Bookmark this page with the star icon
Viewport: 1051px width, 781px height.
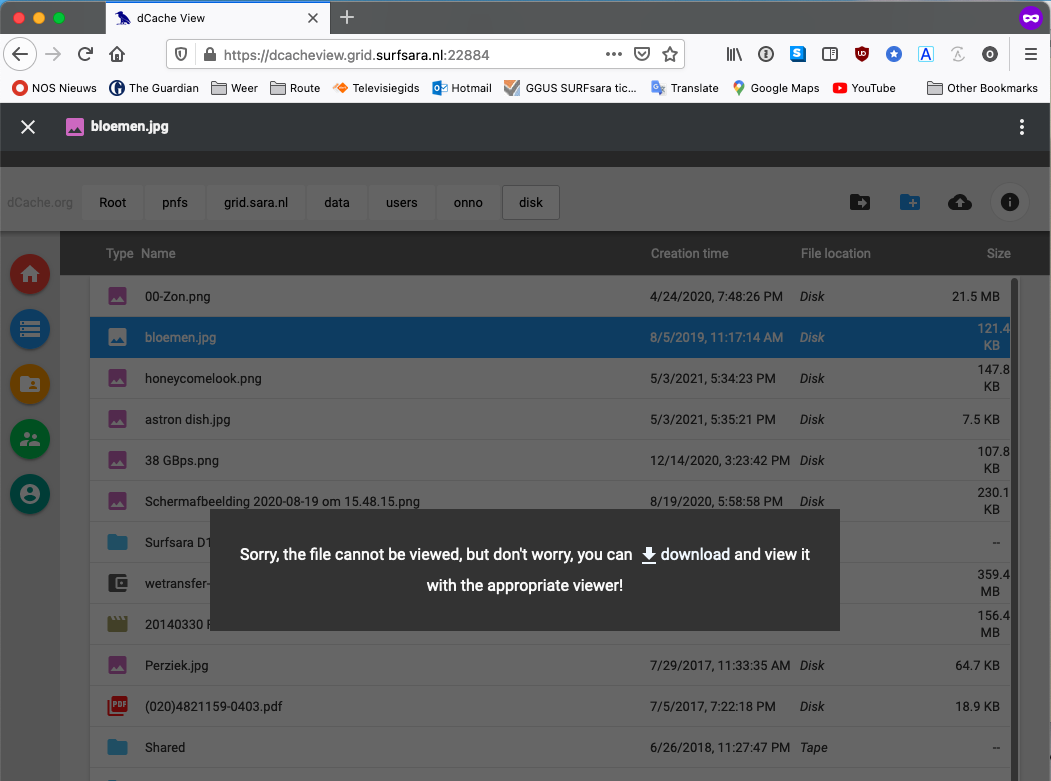pos(670,54)
